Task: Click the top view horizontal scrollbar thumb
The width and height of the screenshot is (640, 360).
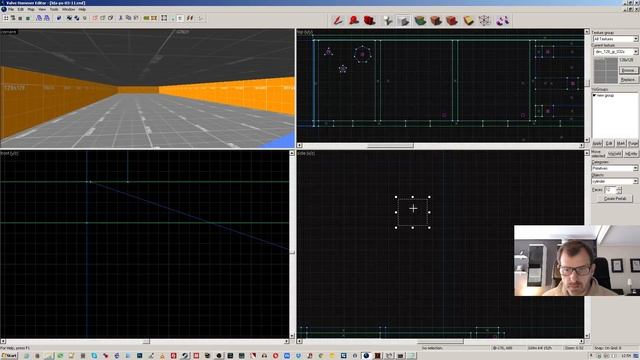Action: tap(390, 145)
